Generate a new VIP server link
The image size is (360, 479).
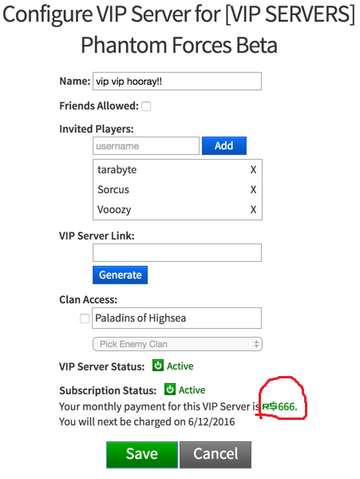click(120, 275)
